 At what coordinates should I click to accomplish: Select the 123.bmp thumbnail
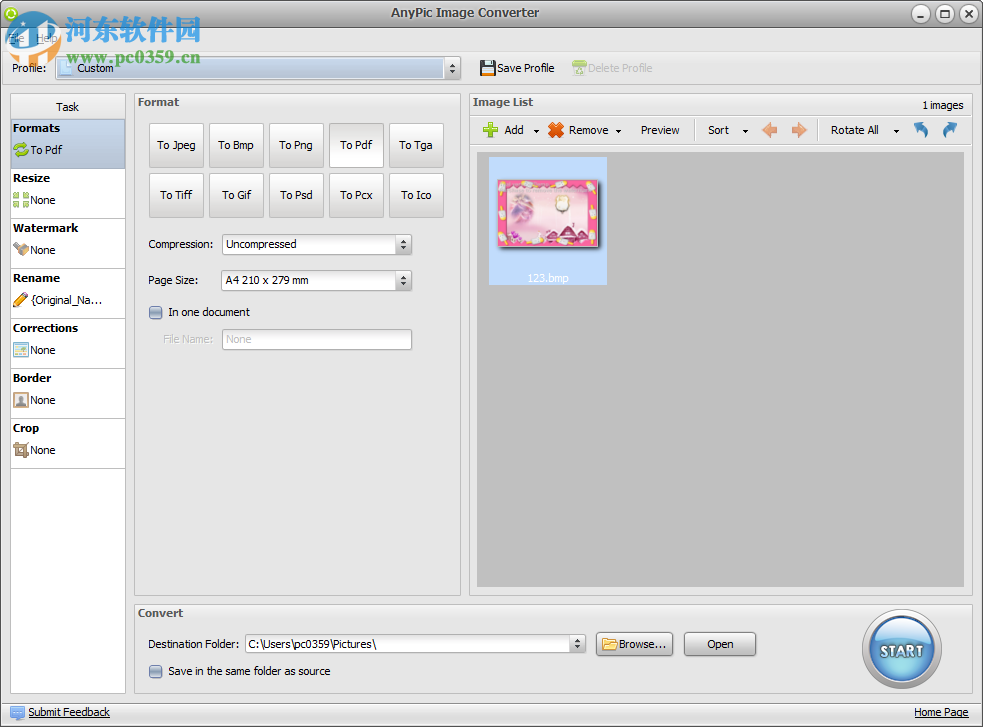[x=547, y=212]
